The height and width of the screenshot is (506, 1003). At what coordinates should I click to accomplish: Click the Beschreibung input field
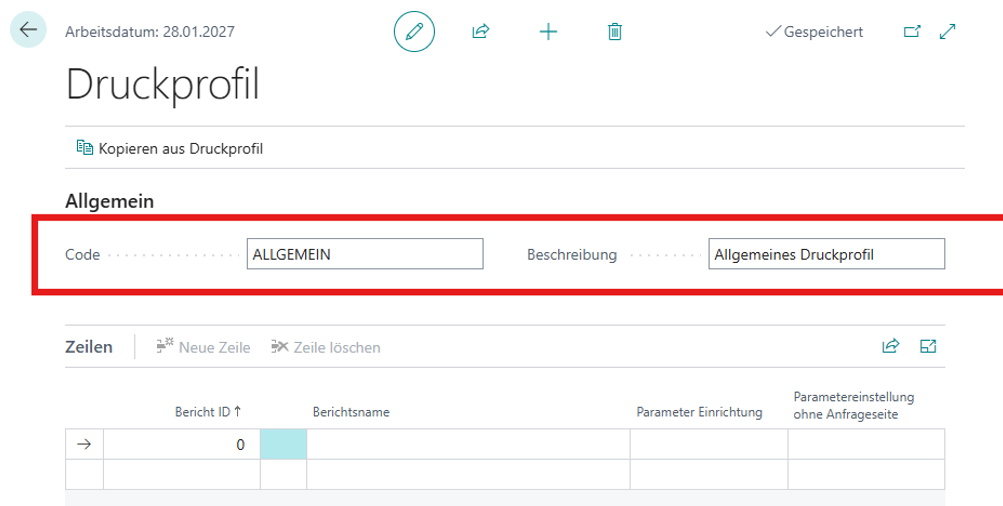826,254
